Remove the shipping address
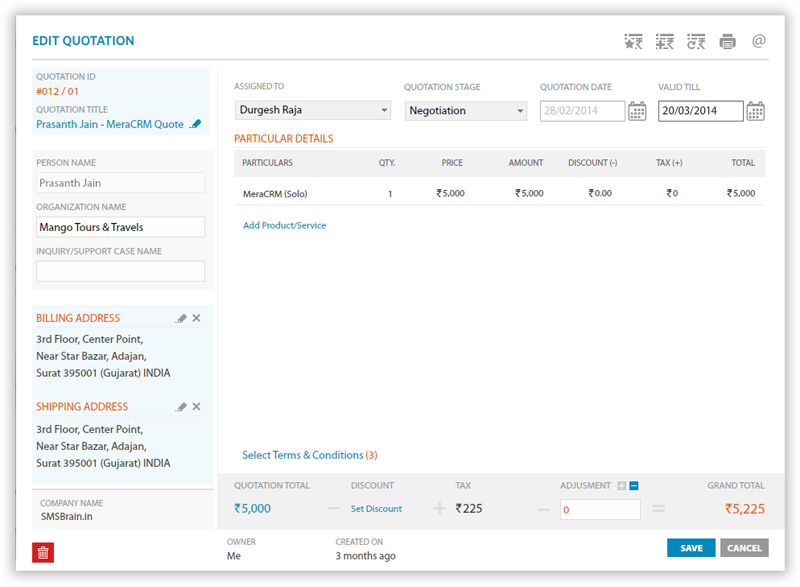Image resolution: width=800 pixels, height=587 pixels. tap(196, 407)
